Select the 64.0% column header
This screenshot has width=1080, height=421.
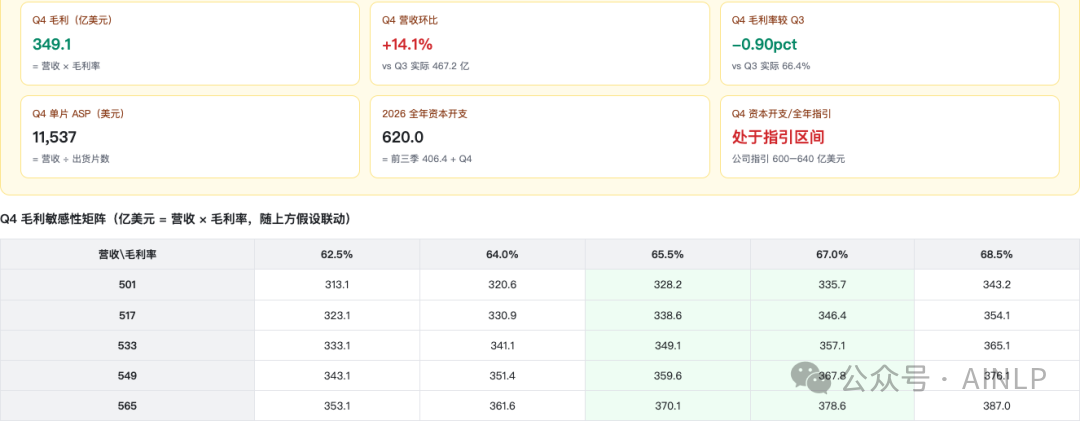pyautogui.click(x=502, y=254)
